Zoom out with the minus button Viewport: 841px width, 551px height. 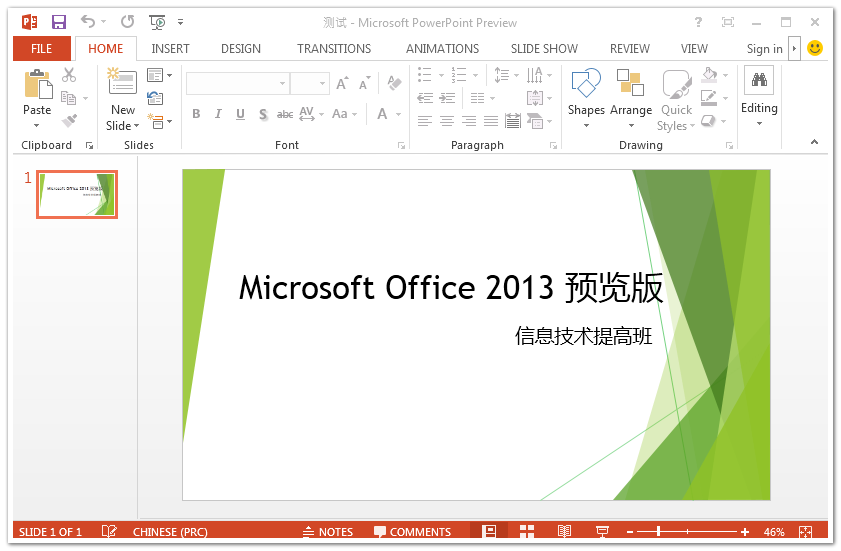[x=630, y=532]
